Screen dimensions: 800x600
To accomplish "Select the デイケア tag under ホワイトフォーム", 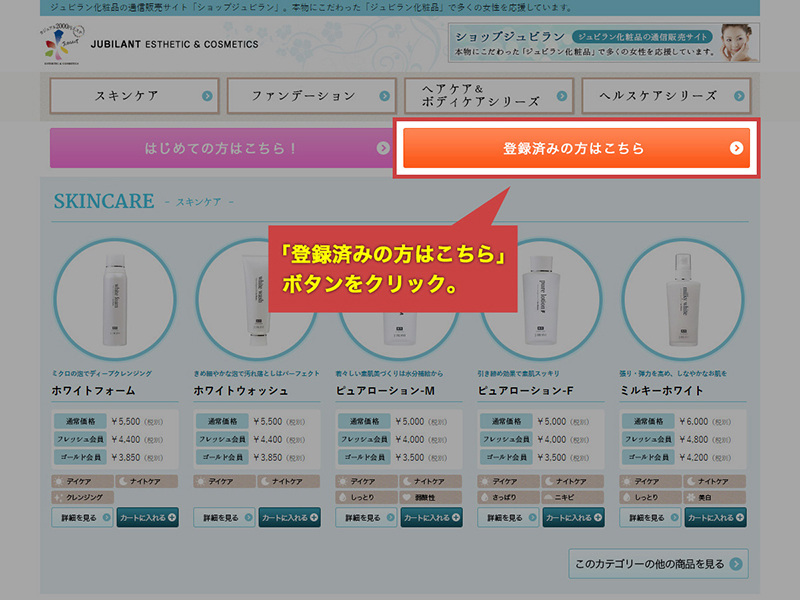I will tap(83, 481).
